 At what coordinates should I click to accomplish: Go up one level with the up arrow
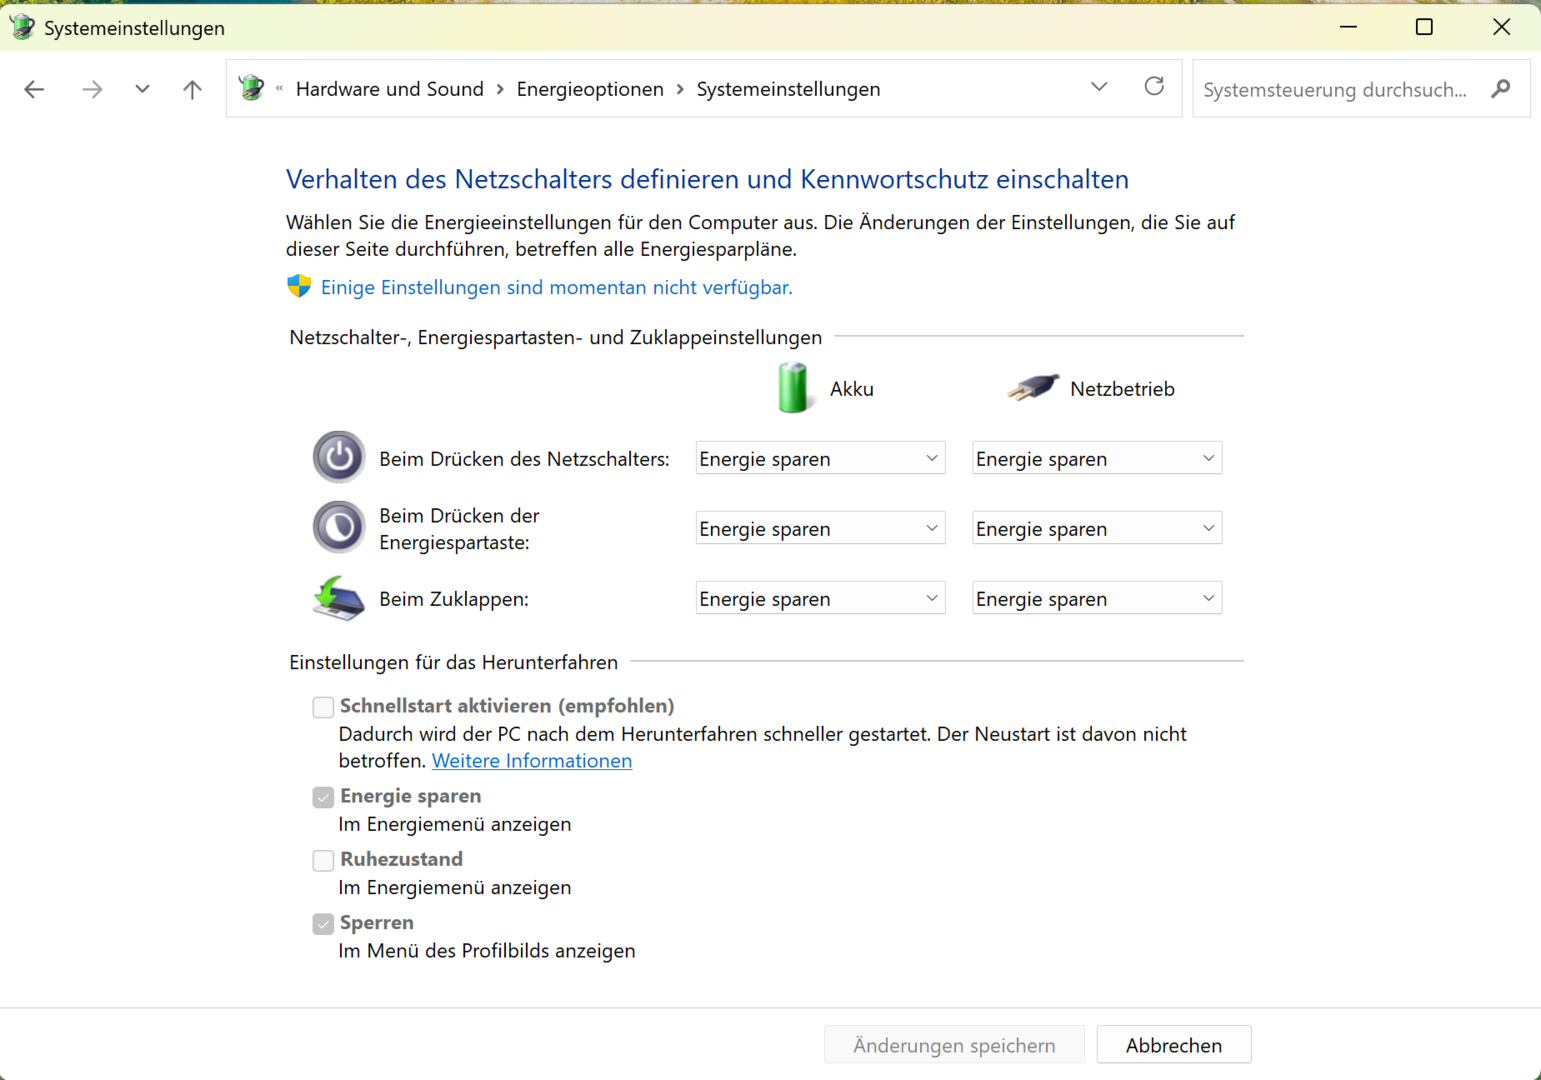click(x=192, y=89)
